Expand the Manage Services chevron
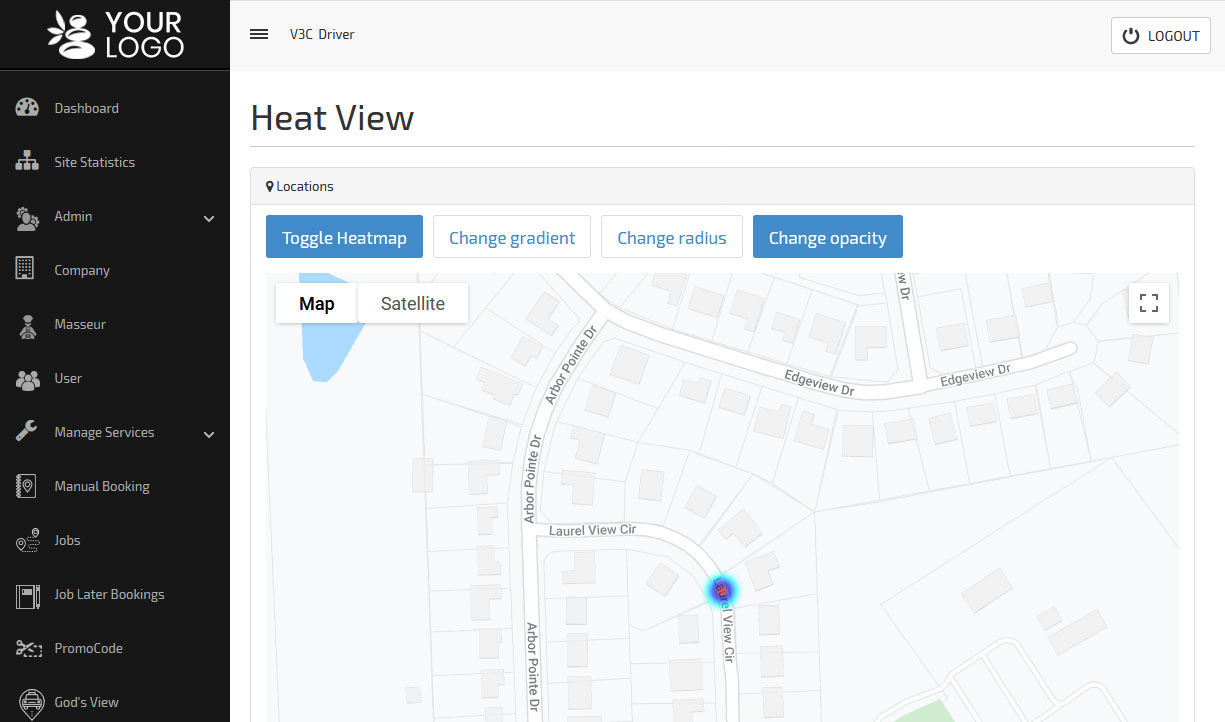The image size is (1225, 722). 209,434
